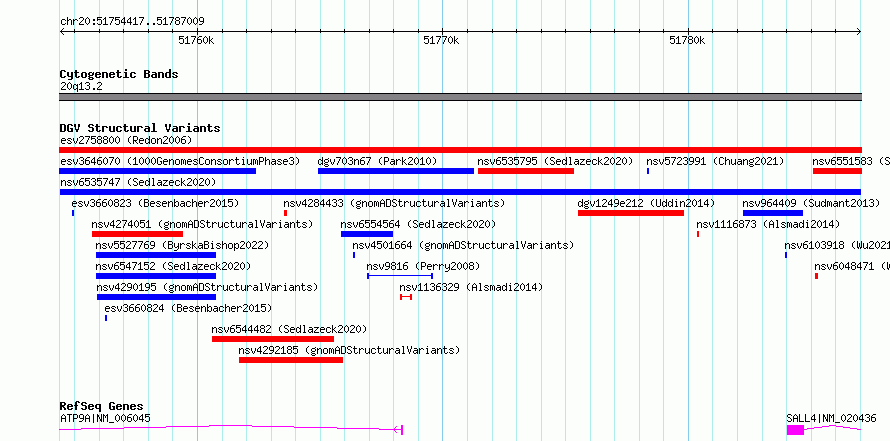The height and width of the screenshot is (441, 890).
Task: Open dgv703n67 (Park2010) variant label
Action: (377, 161)
